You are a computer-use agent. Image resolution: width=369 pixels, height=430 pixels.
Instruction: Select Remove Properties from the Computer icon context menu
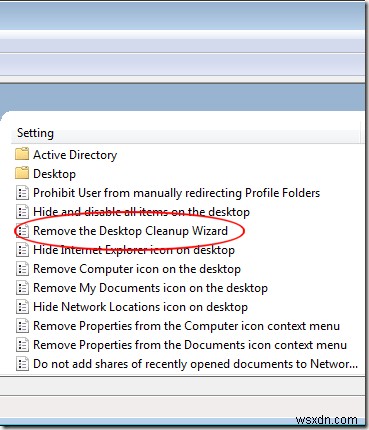(x=186, y=326)
